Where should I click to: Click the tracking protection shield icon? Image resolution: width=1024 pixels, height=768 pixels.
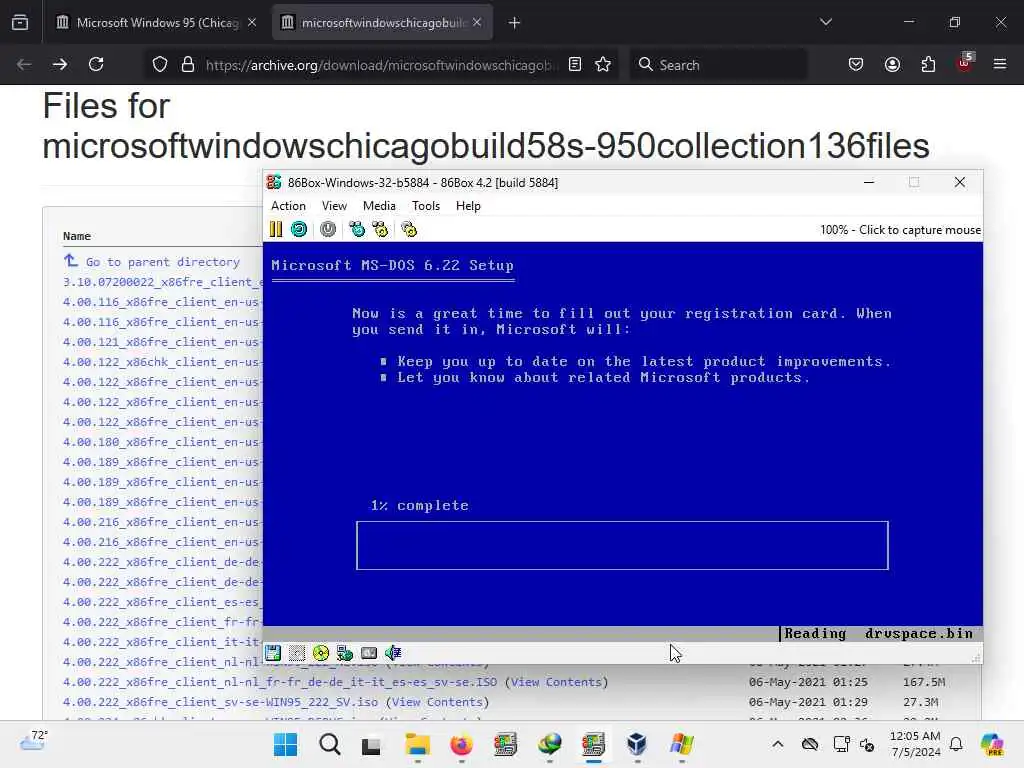pyautogui.click(x=160, y=64)
